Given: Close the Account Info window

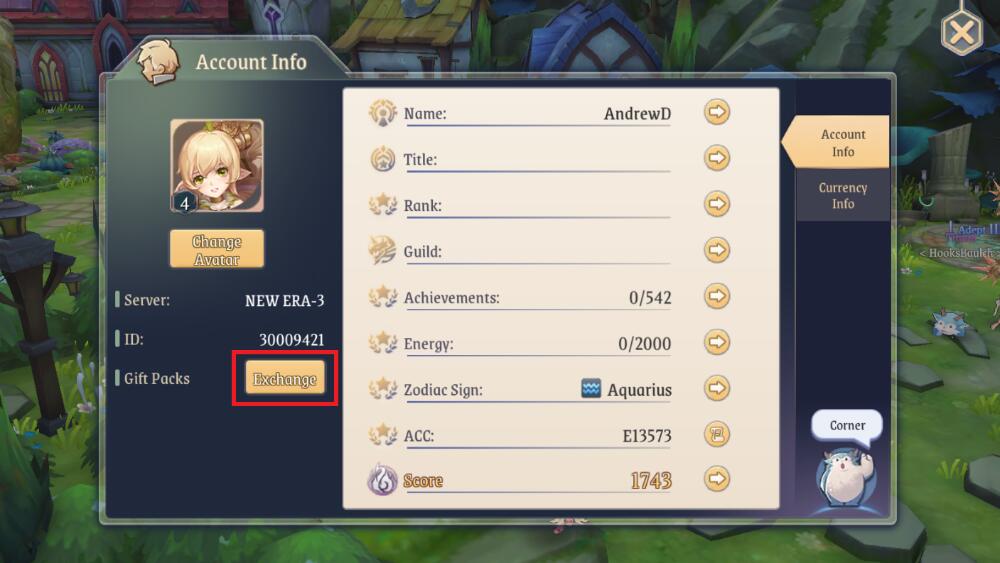Looking at the screenshot, I should pos(962,31).
